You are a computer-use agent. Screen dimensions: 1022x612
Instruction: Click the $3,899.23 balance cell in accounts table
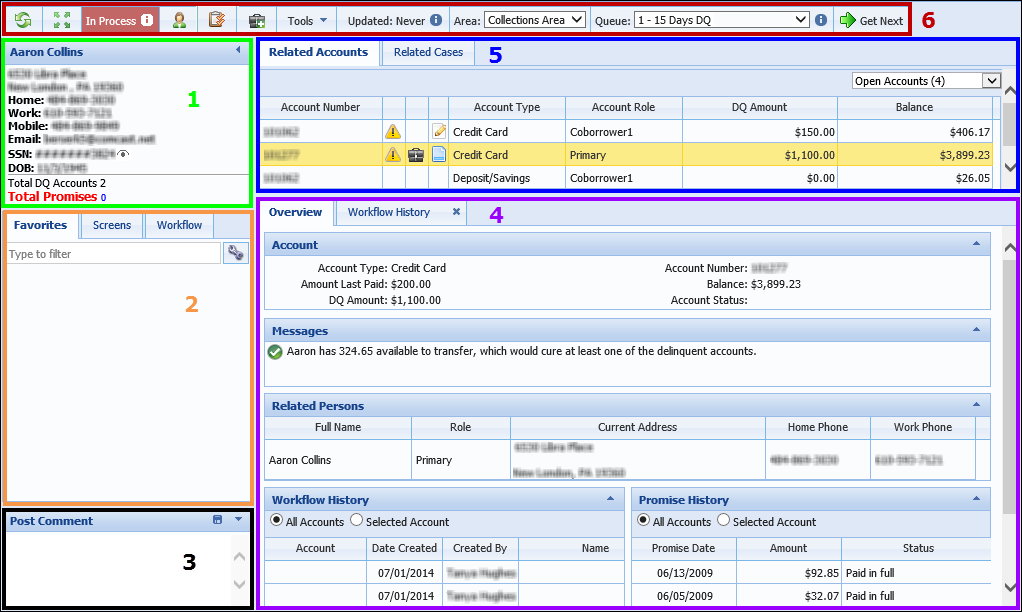[915, 155]
